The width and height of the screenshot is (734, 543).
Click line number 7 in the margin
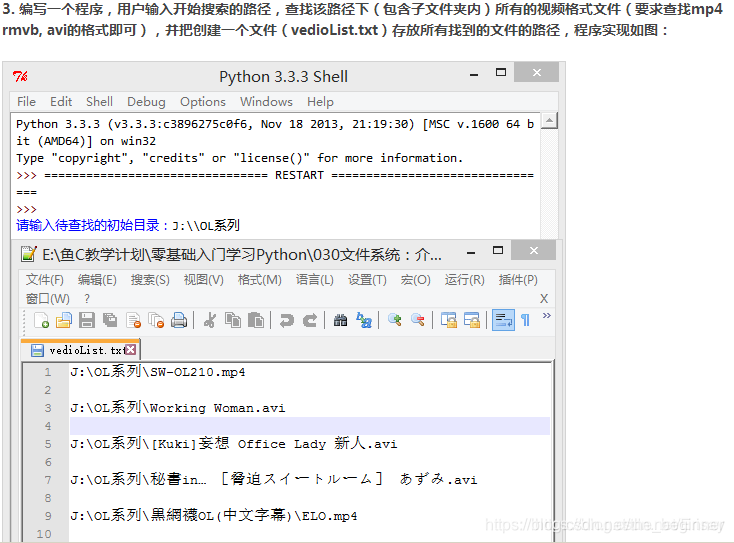tap(48, 480)
